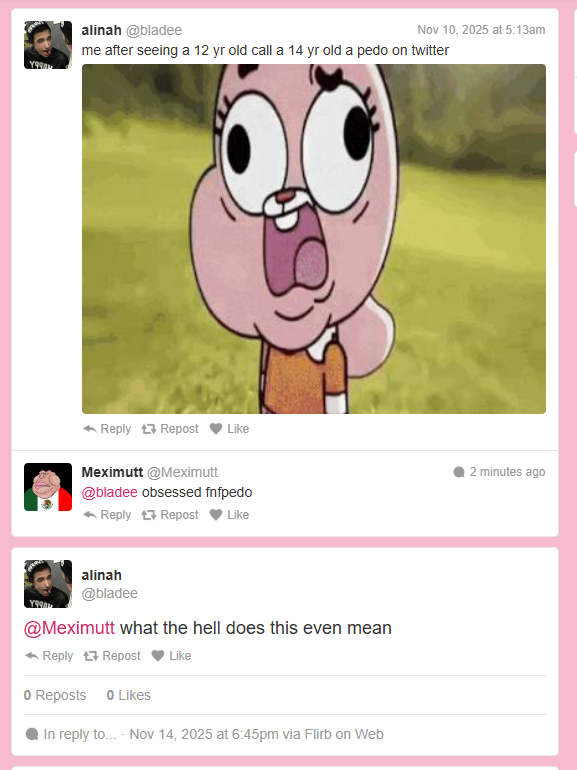Open the pink @Meximutt mention

69,628
